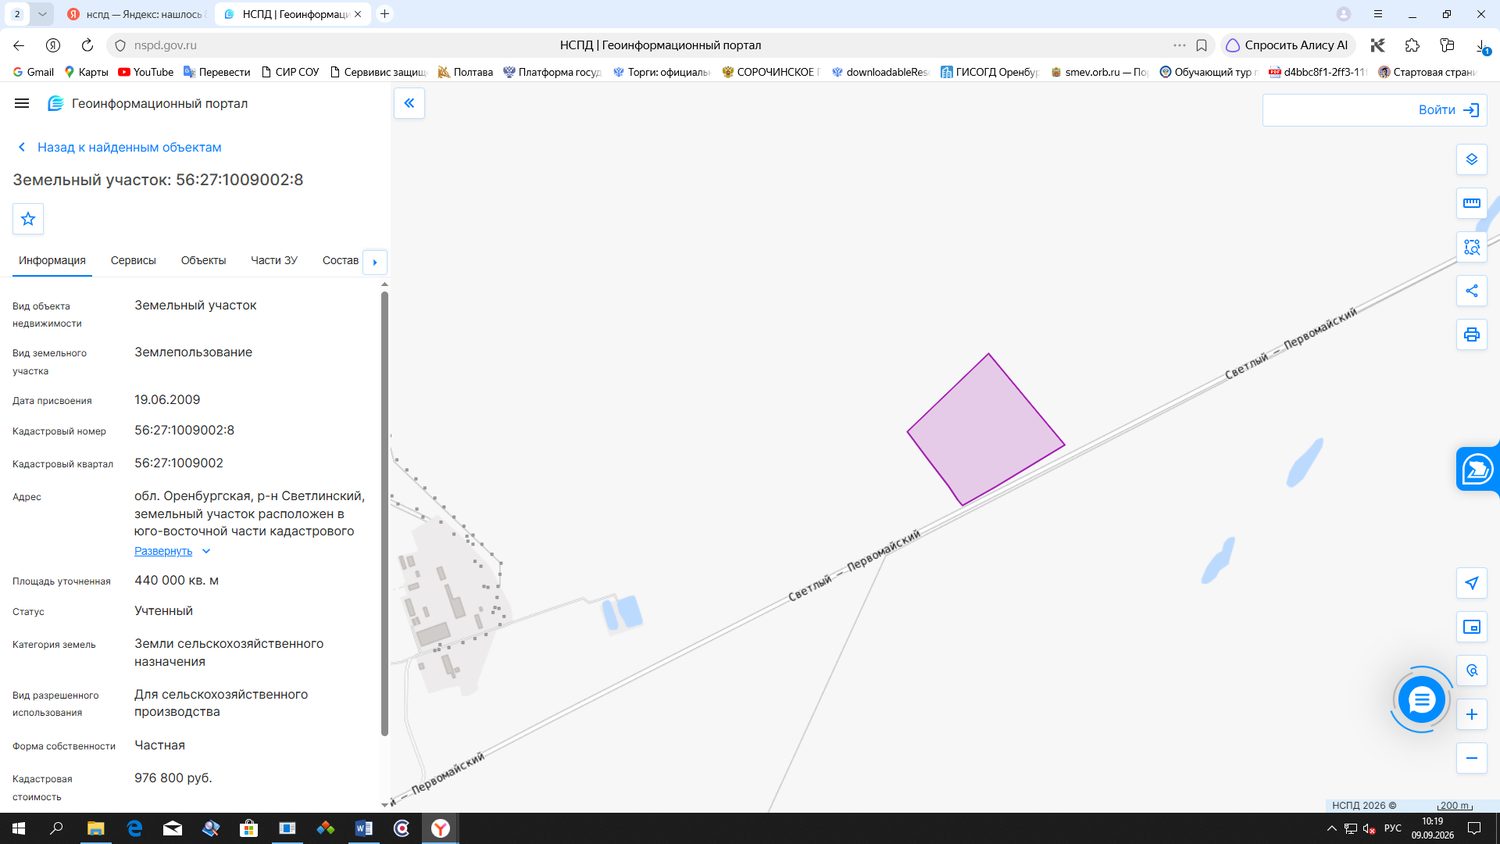Open the Состав tab
Viewport: 1500px width, 844px height.
340,260
